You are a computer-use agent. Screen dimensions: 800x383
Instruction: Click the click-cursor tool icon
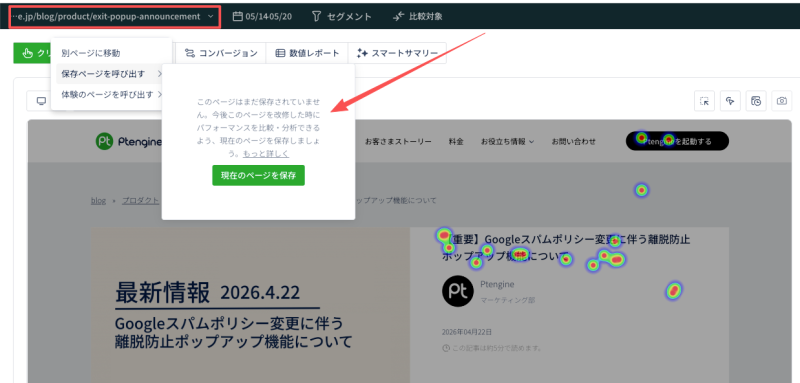click(x=730, y=101)
